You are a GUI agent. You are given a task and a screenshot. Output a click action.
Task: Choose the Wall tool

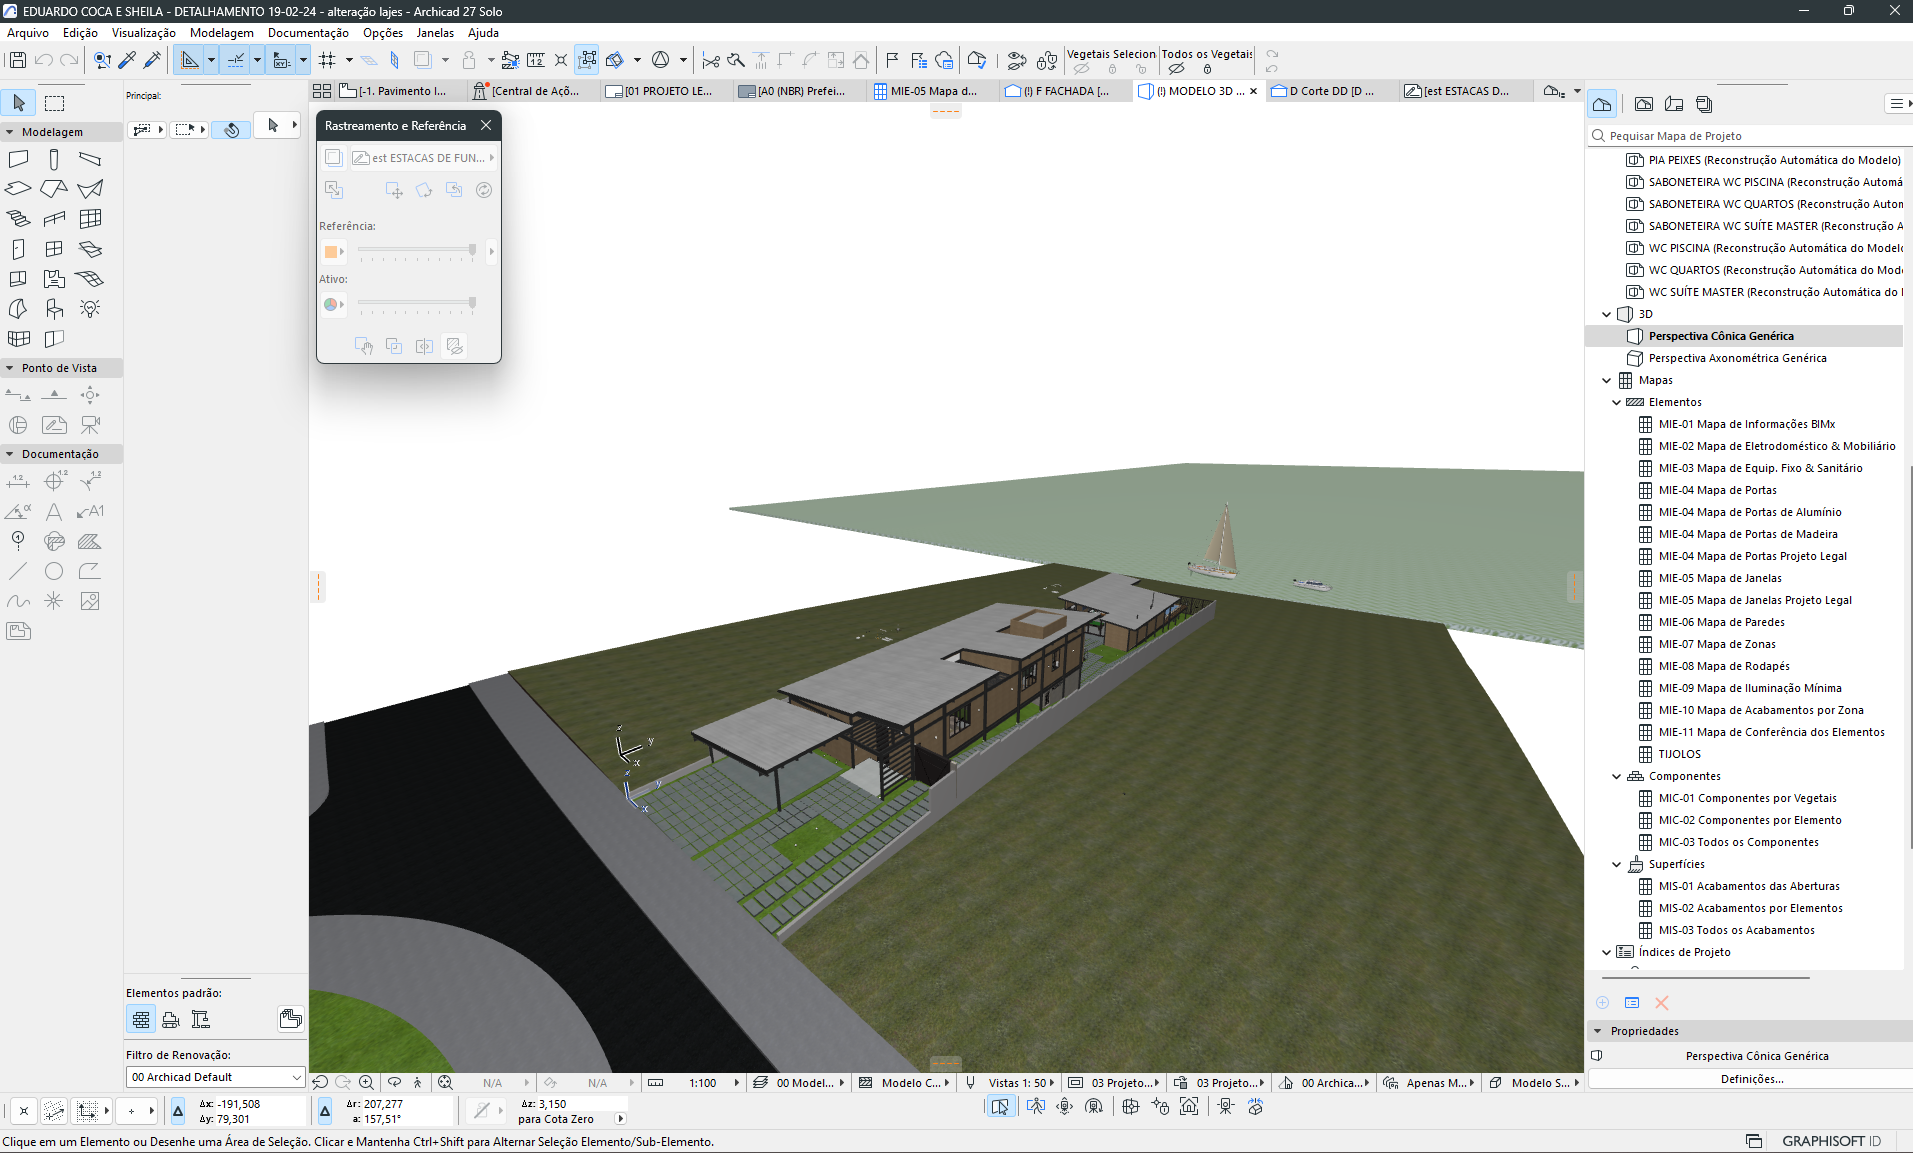(18, 159)
